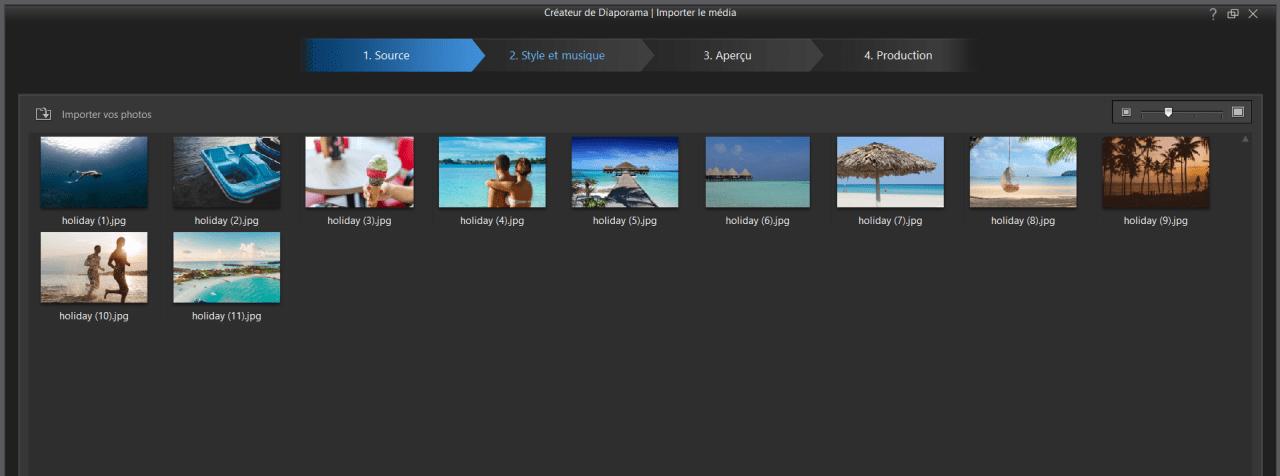The height and width of the screenshot is (476, 1280).
Task: Select the holiday (1).jpg underwater thumbnail
Action: 94,172
